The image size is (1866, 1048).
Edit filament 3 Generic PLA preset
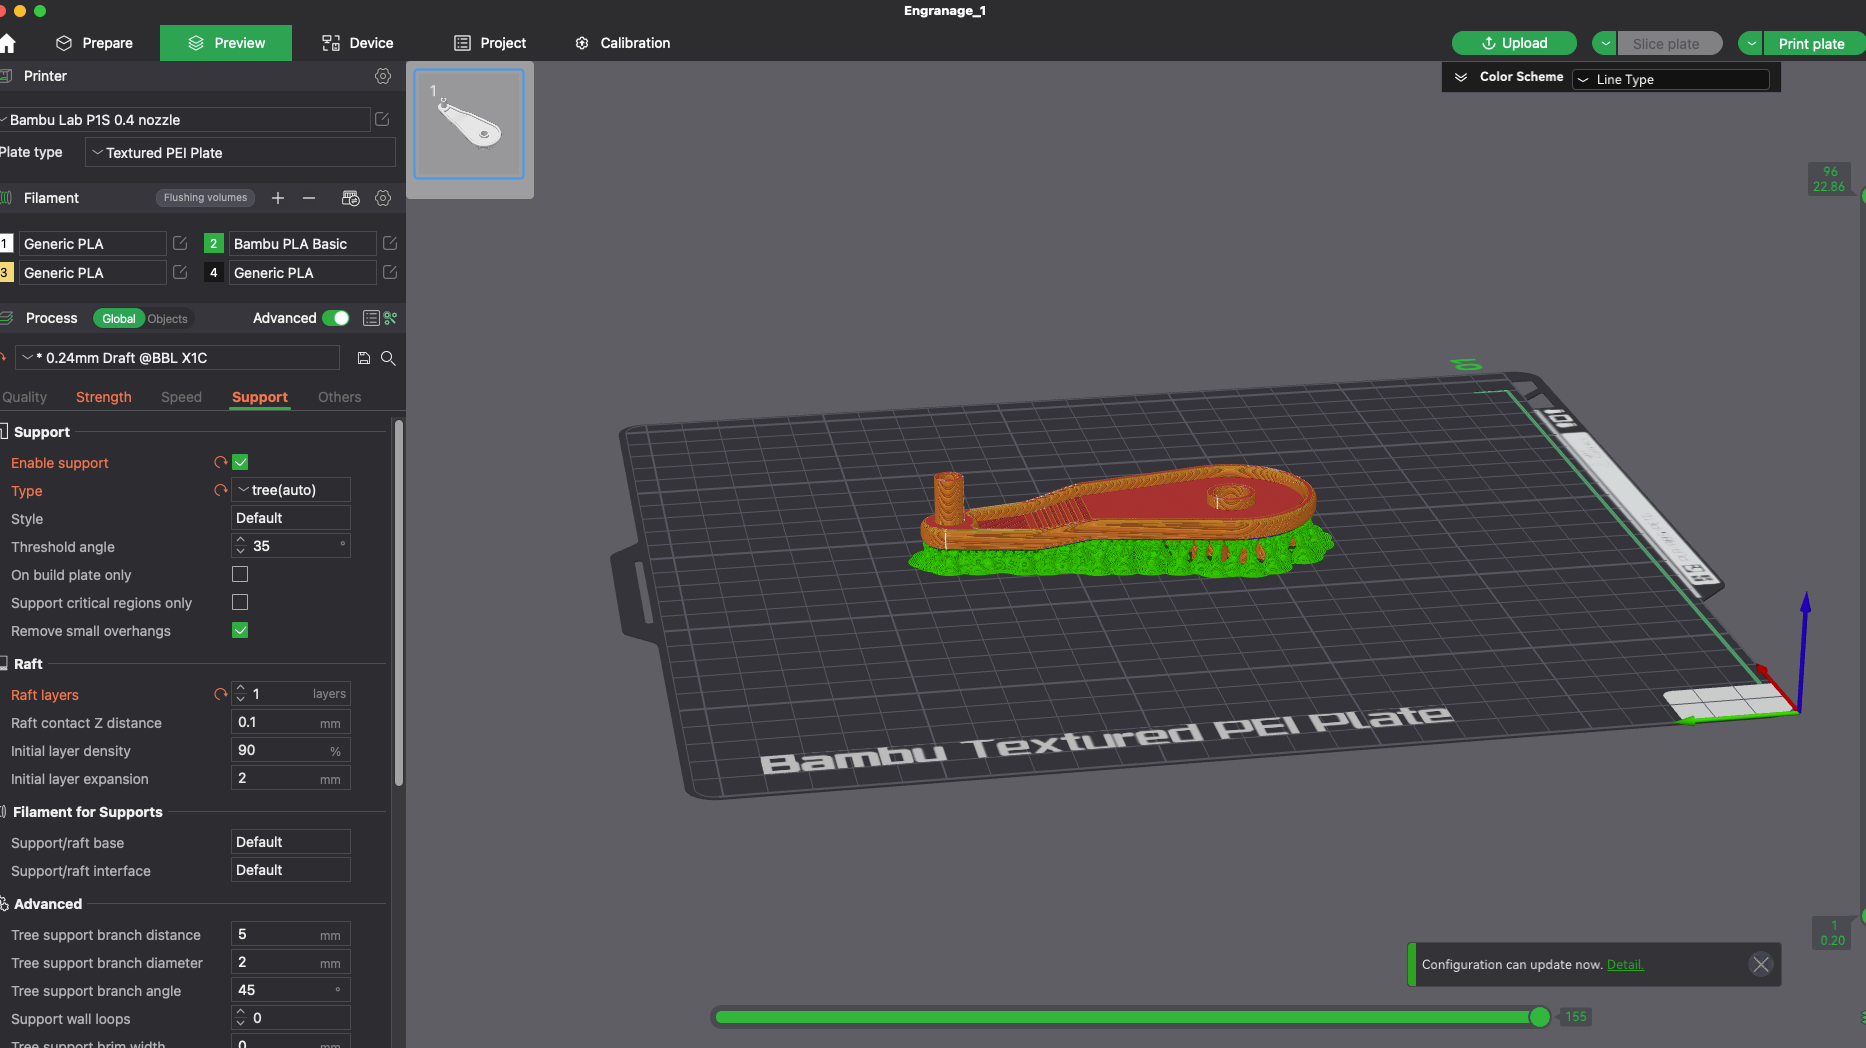coord(180,272)
